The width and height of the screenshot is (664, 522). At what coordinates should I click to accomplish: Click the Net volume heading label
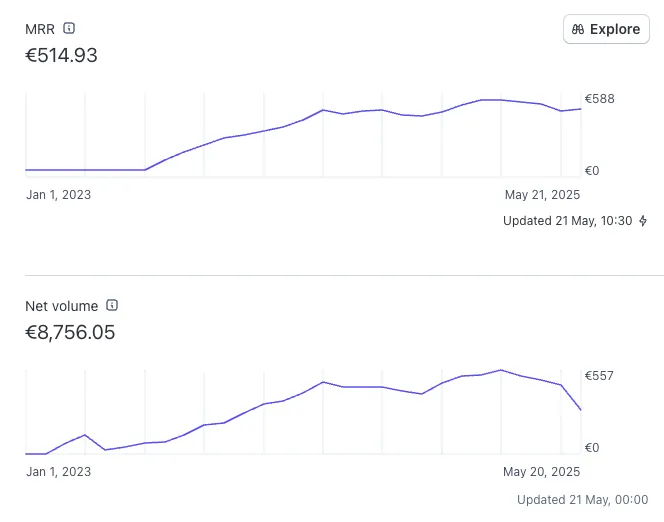pyautogui.click(x=62, y=306)
